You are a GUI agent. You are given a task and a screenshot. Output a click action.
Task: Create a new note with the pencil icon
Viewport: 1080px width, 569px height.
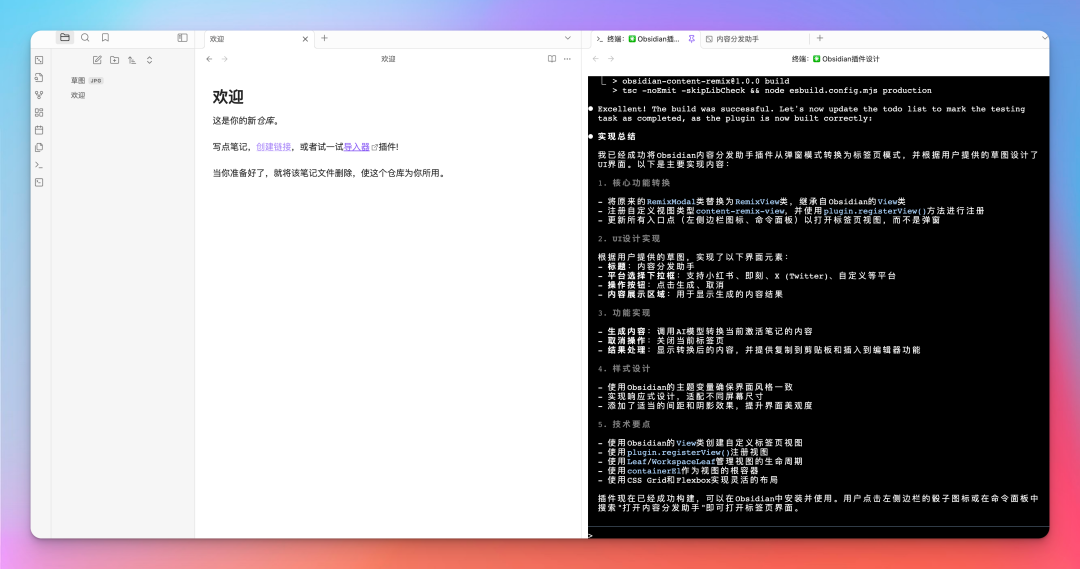click(x=97, y=60)
